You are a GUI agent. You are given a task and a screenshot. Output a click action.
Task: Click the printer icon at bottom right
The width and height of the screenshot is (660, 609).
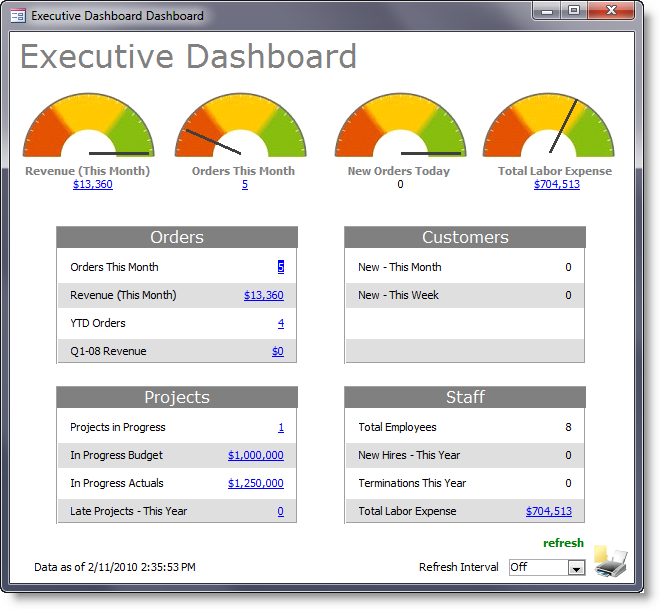pos(610,562)
